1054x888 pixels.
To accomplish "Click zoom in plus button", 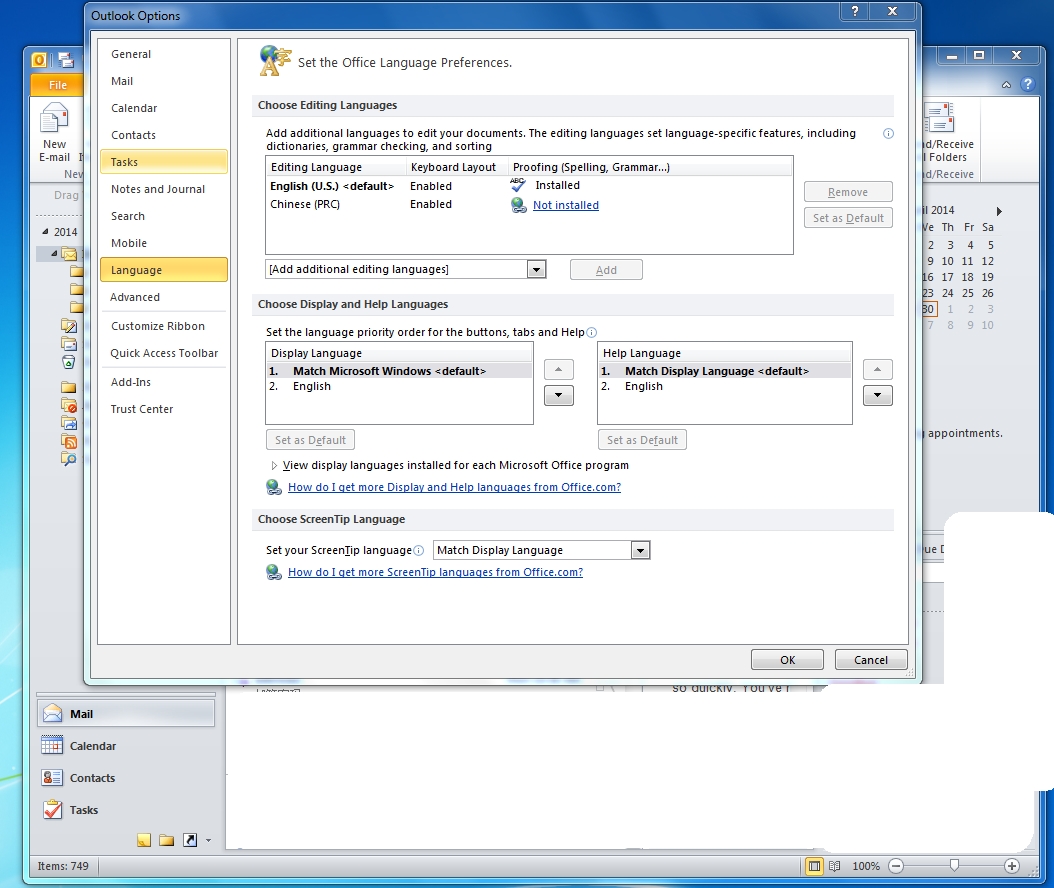I will point(1012,866).
